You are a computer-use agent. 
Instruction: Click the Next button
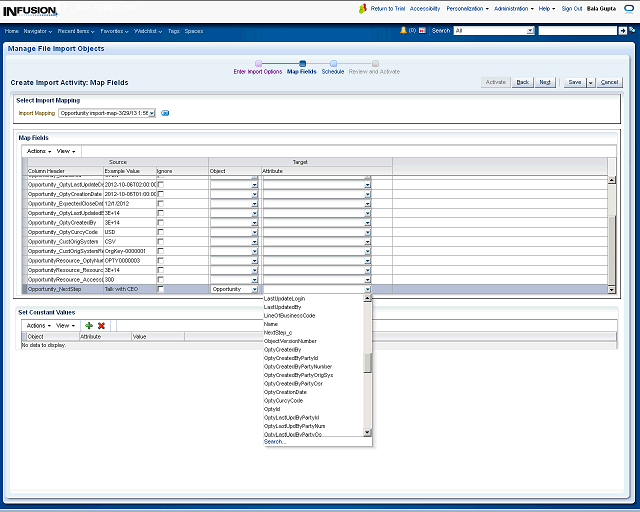click(x=545, y=82)
